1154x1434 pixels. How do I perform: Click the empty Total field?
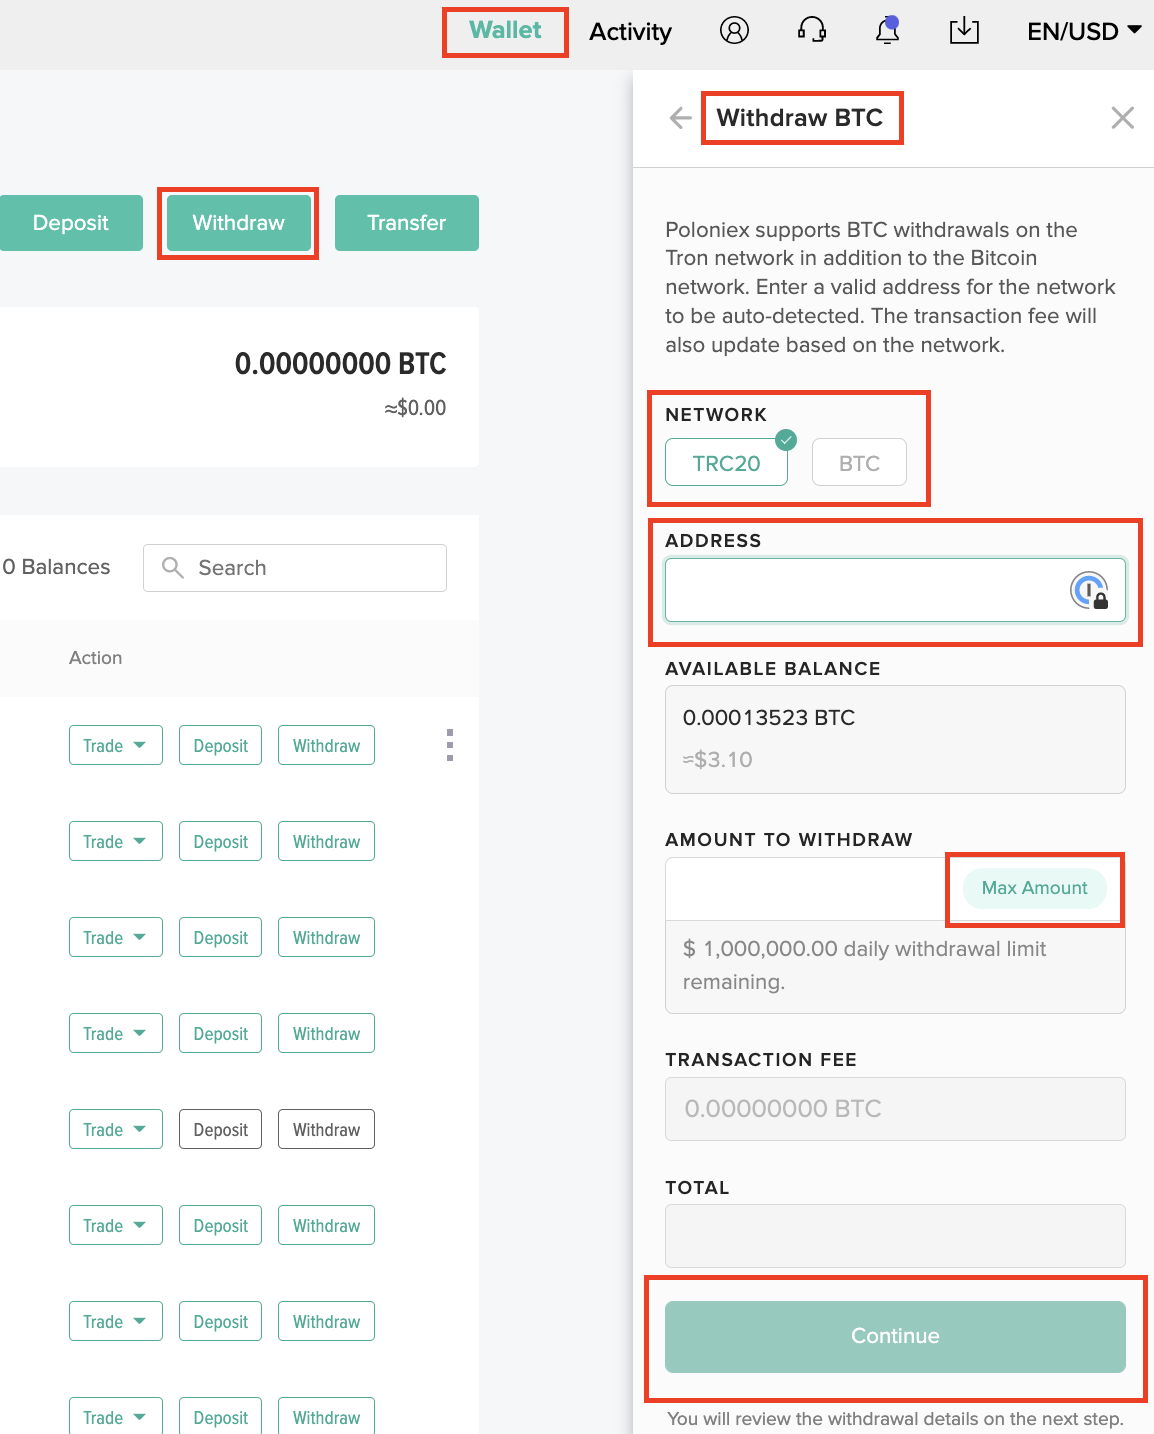(x=895, y=1236)
